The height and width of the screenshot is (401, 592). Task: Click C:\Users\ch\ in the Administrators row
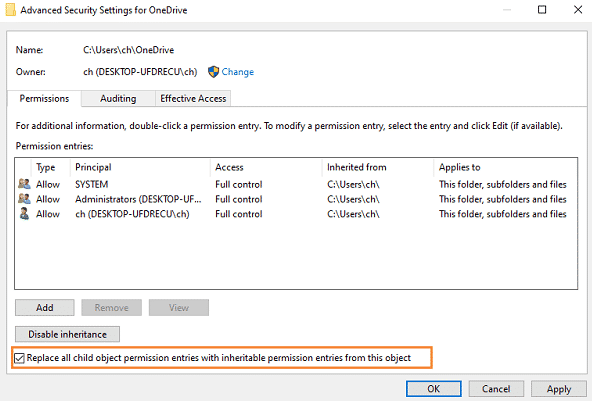pyautogui.click(x=353, y=199)
